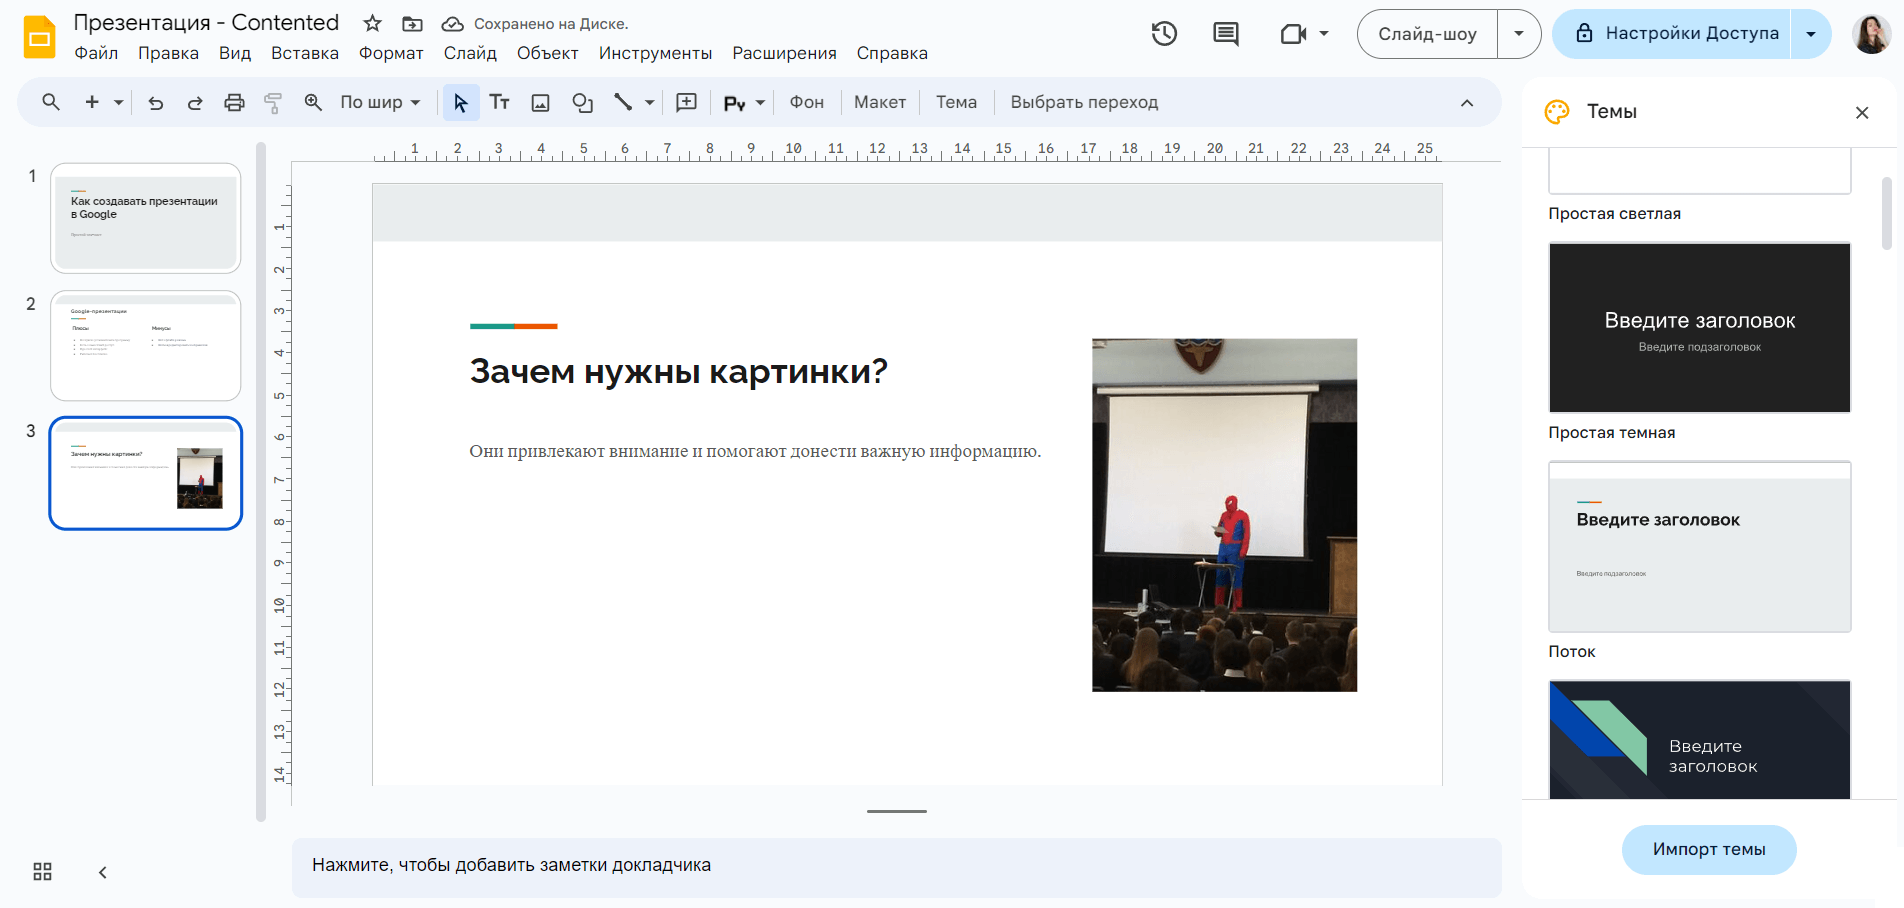Apply the Поток theme
This screenshot has width=1904, height=908.
1699,546
